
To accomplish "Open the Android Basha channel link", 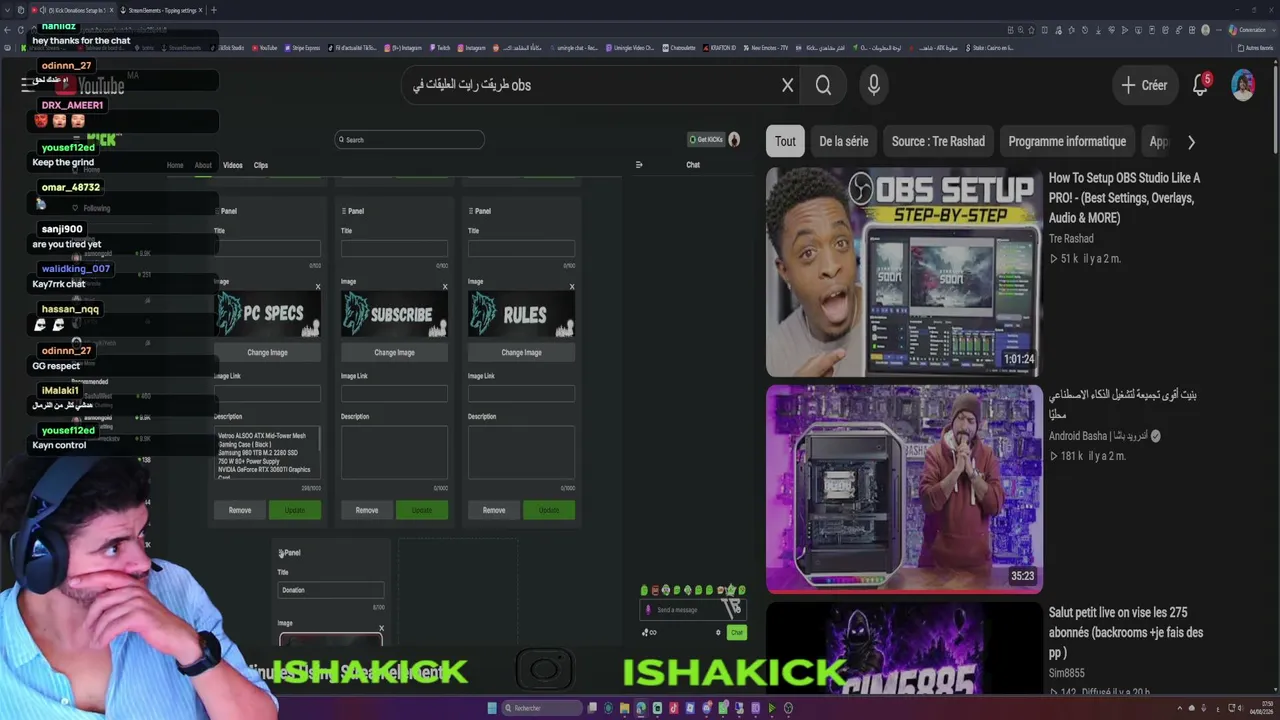I will click(1098, 436).
